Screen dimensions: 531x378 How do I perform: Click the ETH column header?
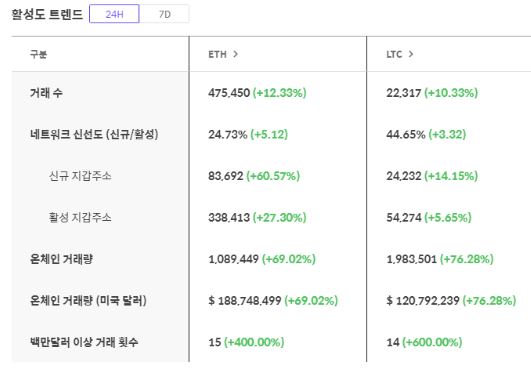click(x=217, y=54)
